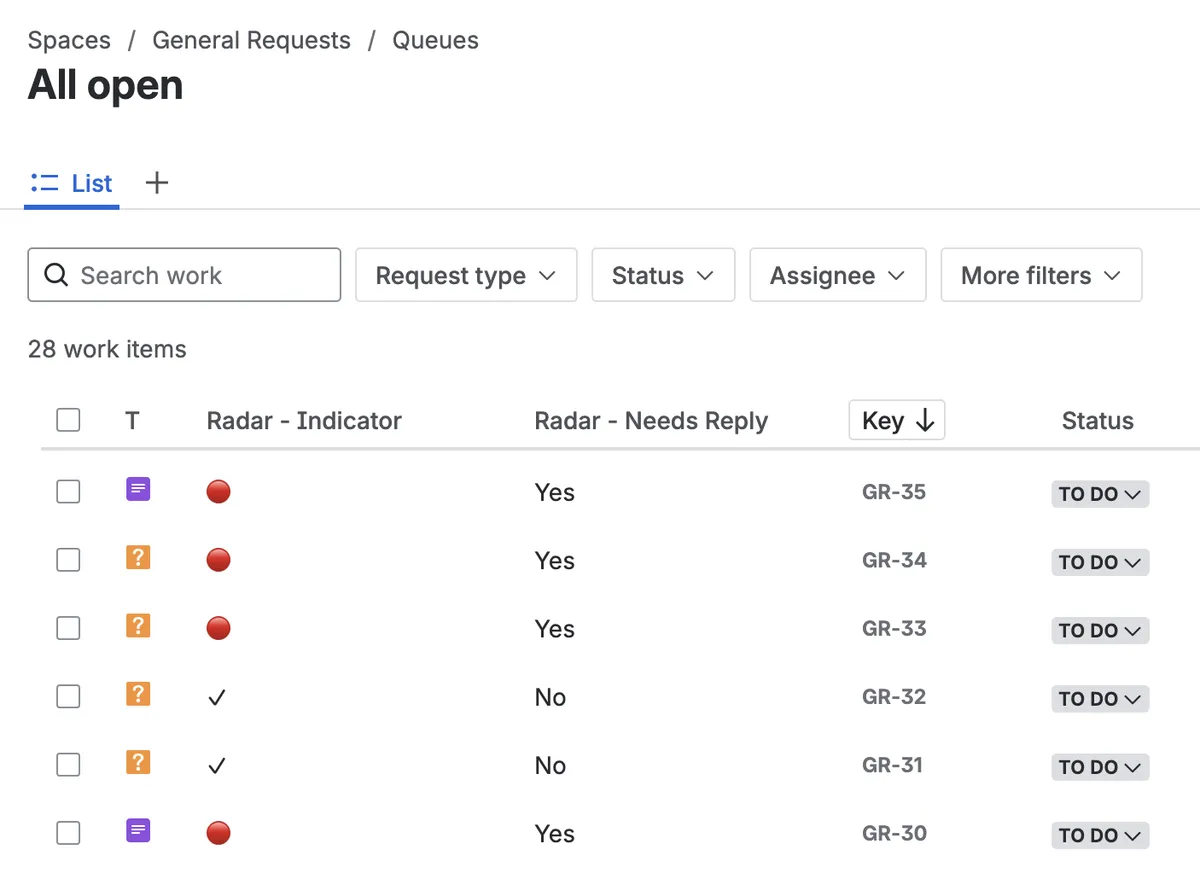Screen dimensions: 1200x884
Task: Click the checkmark radar indicator for GR-31
Action: pos(217,765)
